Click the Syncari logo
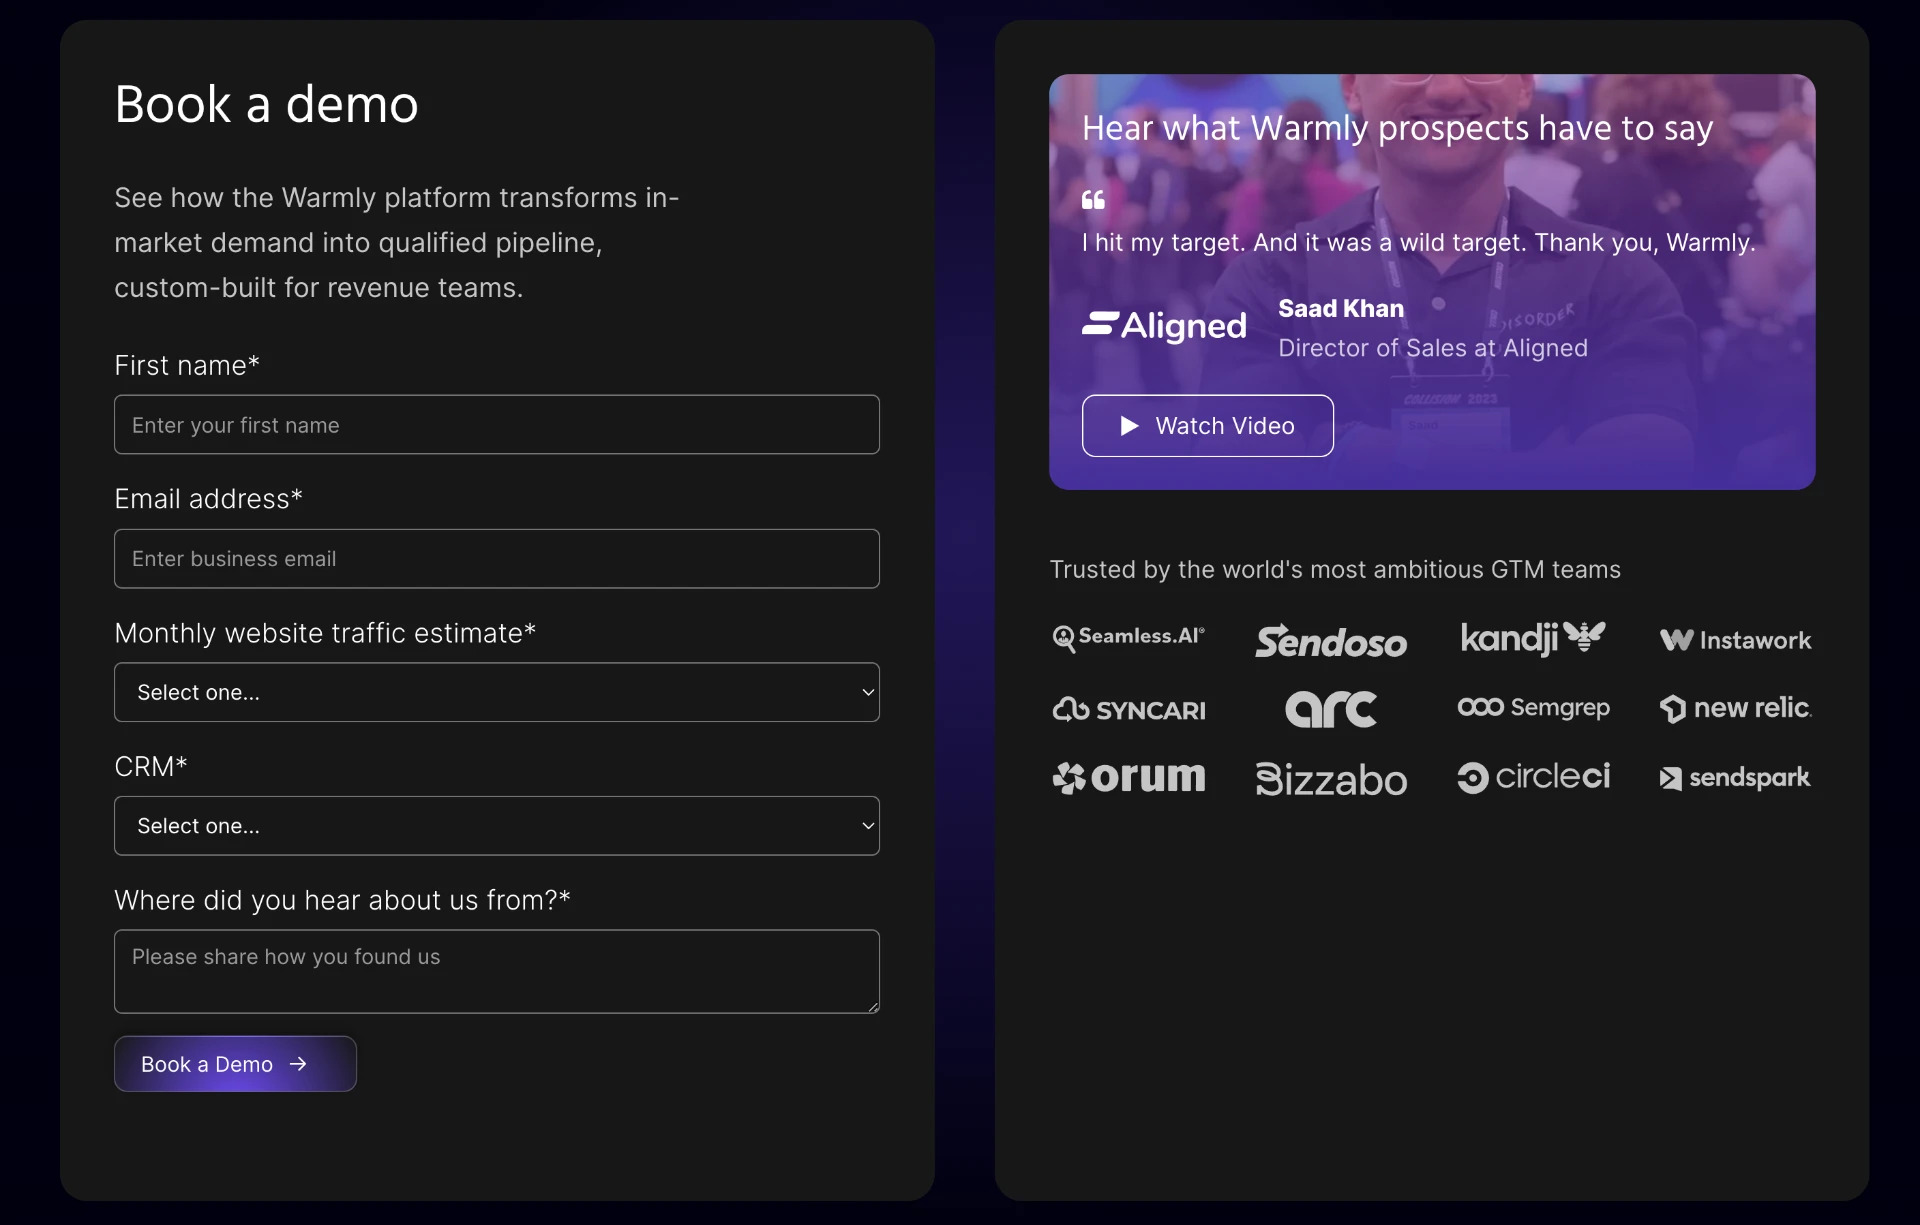The width and height of the screenshot is (1920, 1225). [1128, 710]
